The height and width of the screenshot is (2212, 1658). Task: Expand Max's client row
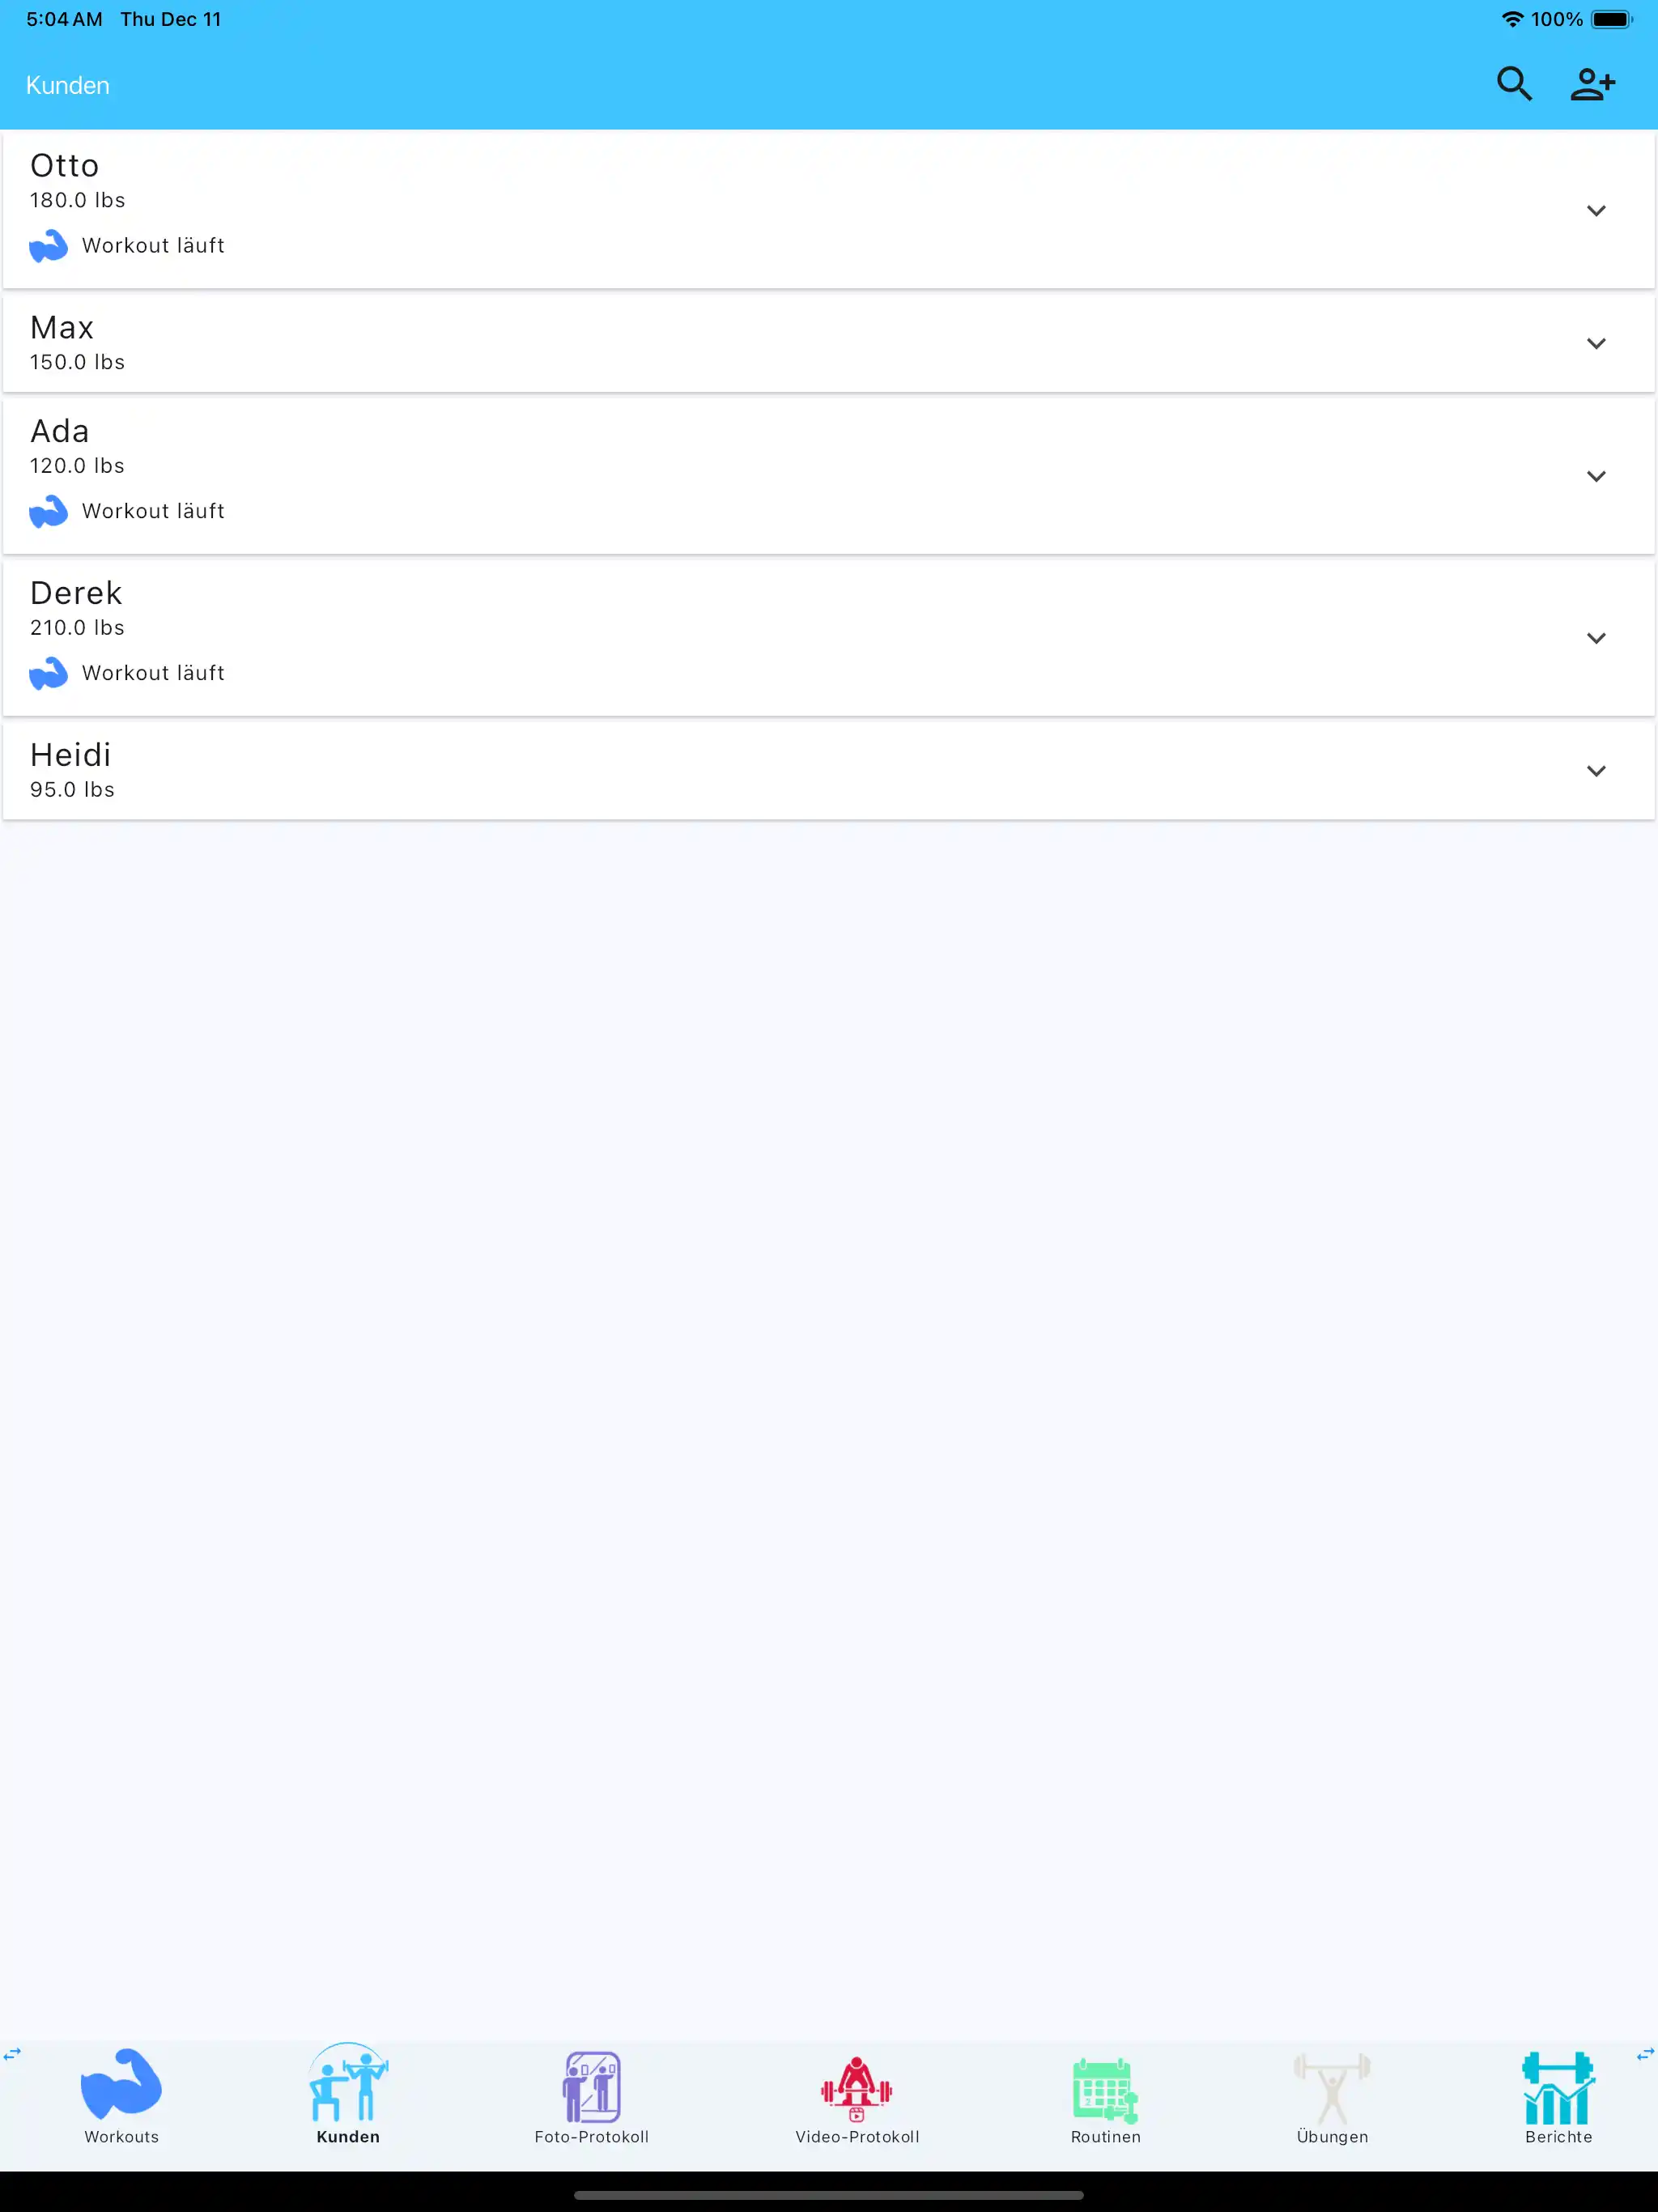[1596, 343]
